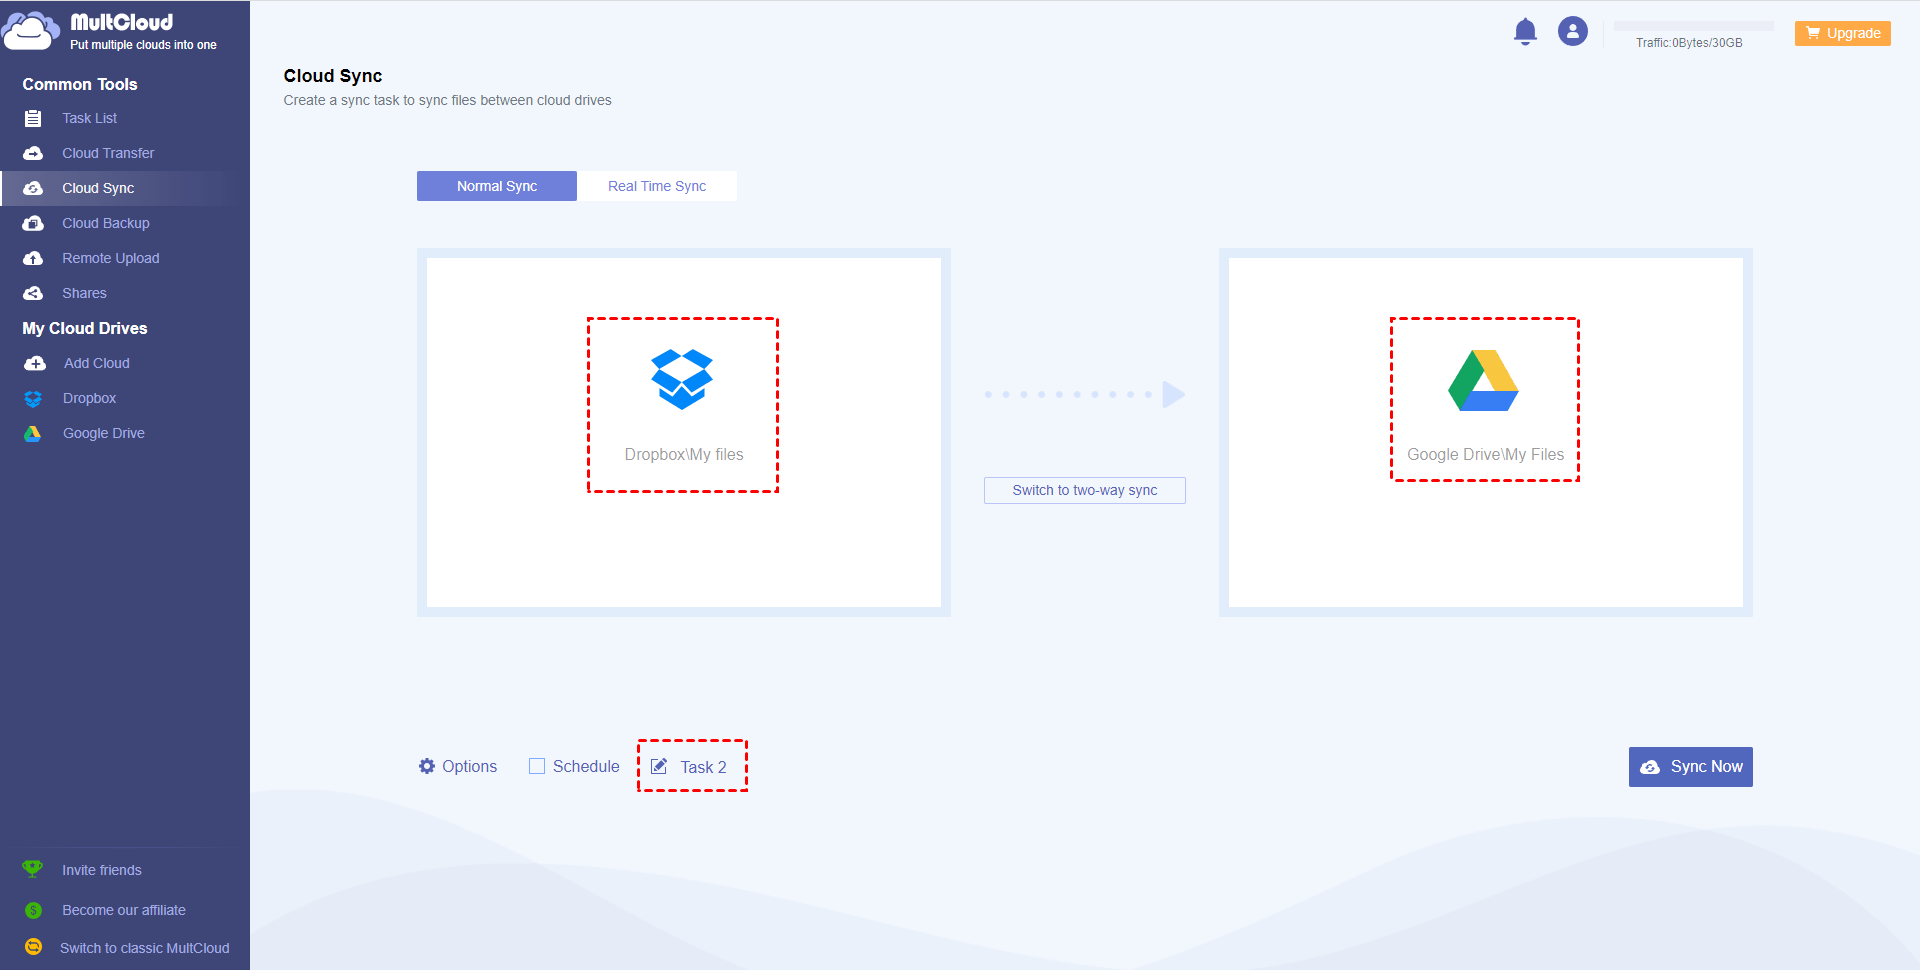The image size is (1920, 970).
Task: Click the Cloud Transfer sidebar icon
Action: [33, 153]
